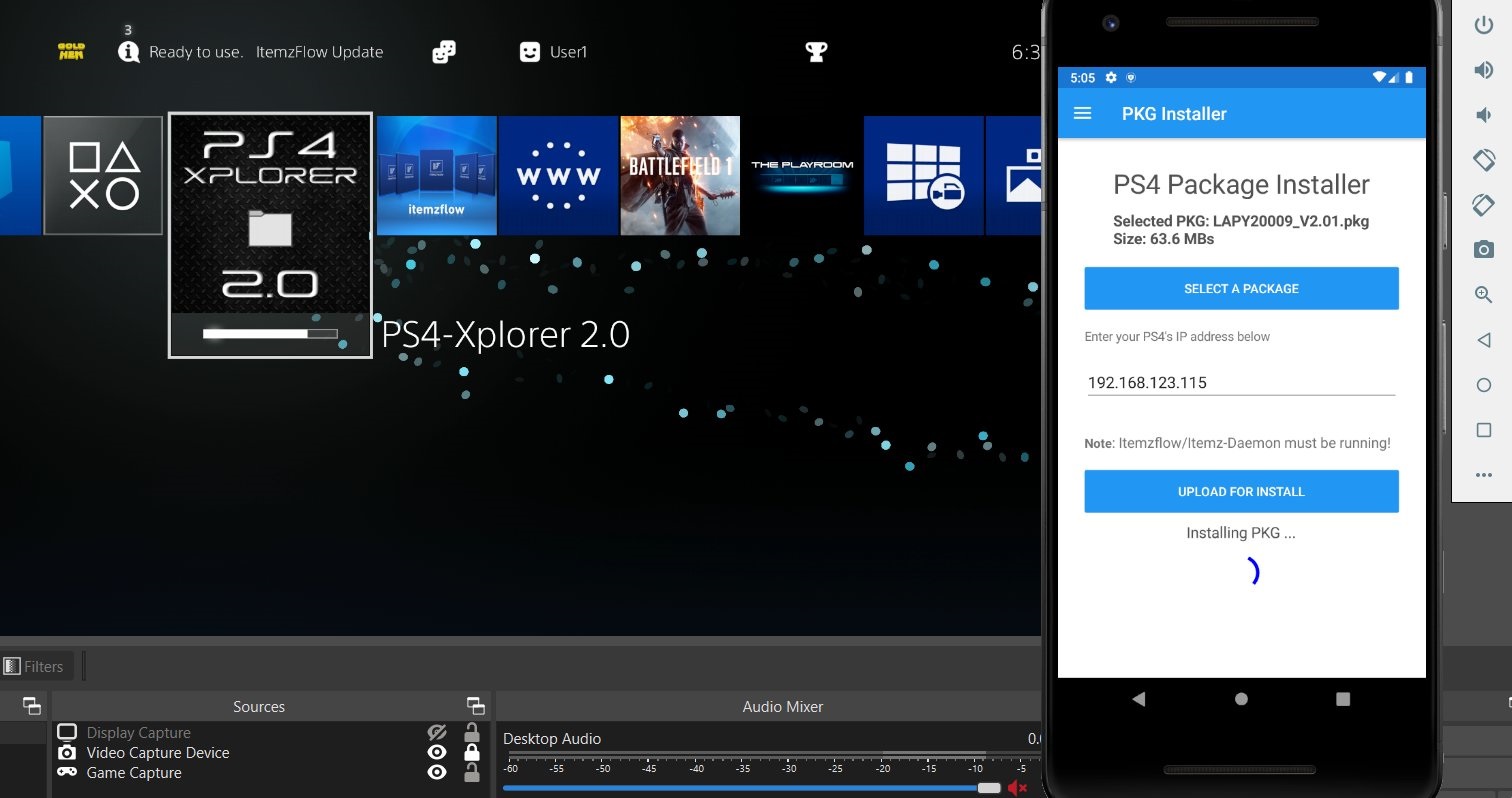Viewport: 1512px width, 798px height.
Task: Tap the UPLOAD FOR INSTALL button
Action: [x=1241, y=492]
